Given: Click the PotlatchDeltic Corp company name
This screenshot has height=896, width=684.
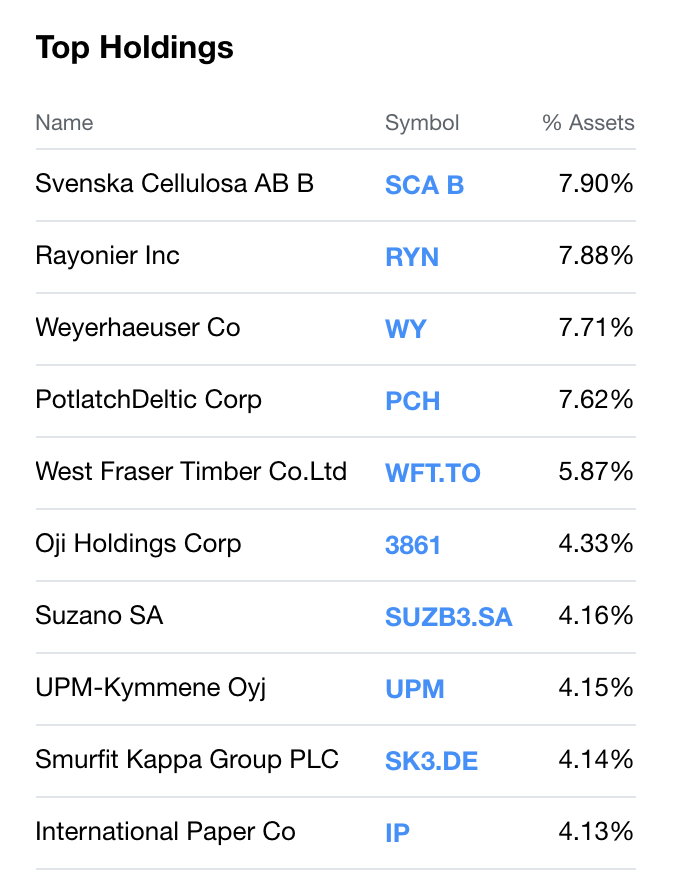Looking at the screenshot, I should 148,399.
